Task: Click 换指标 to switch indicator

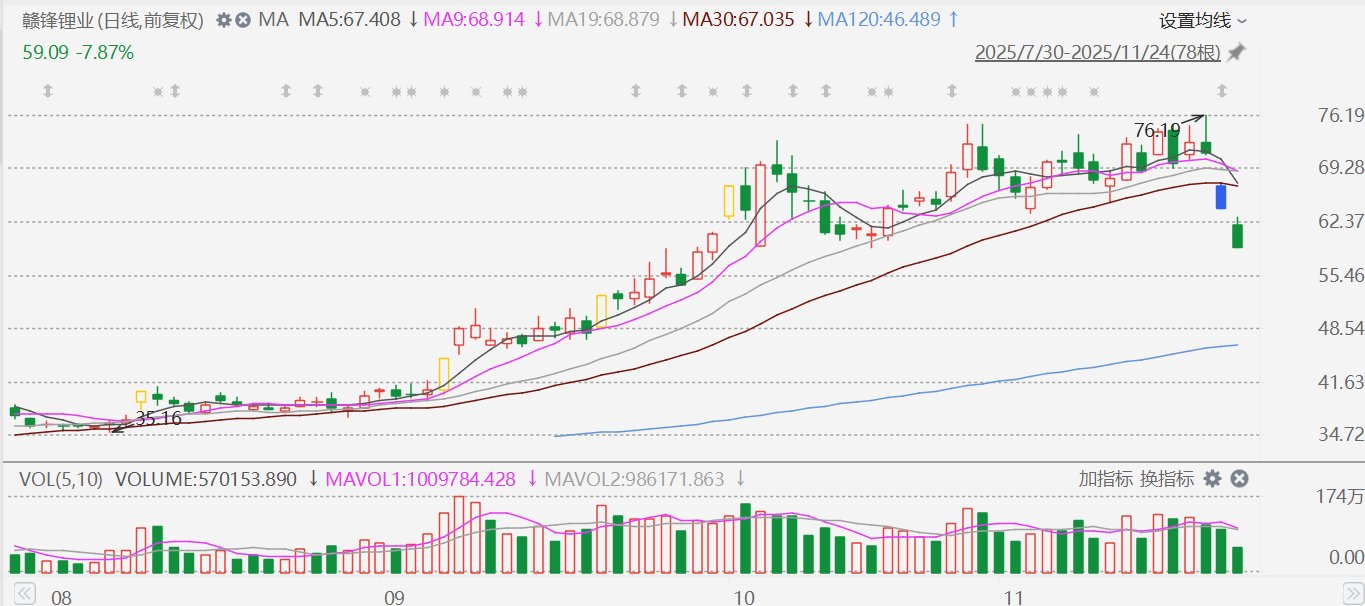Action: coord(1167,479)
